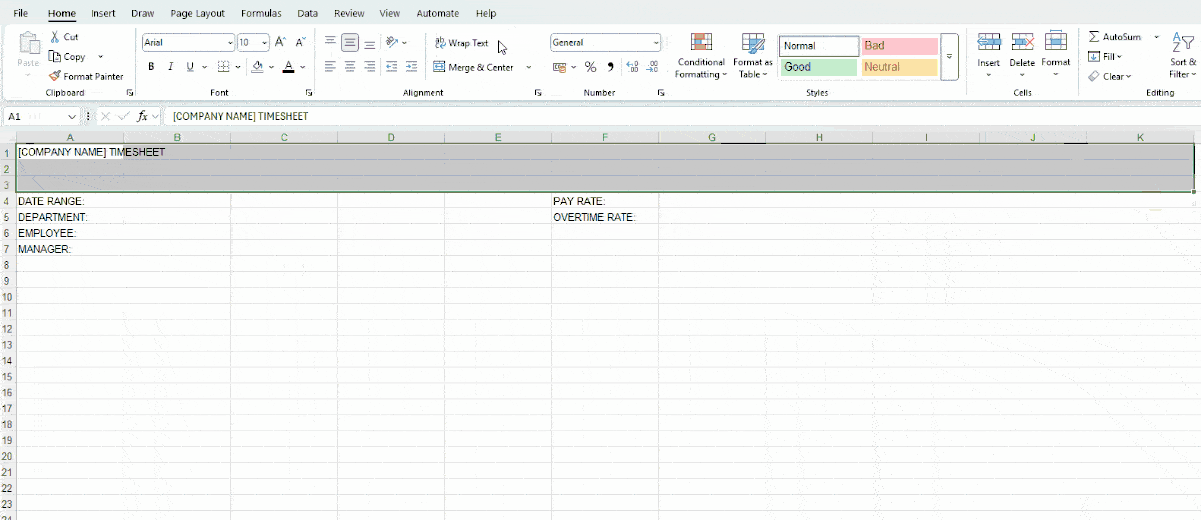The image size is (1201, 520).
Task: Click the Fill Color paint bucket icon
Action: point(257,67)
